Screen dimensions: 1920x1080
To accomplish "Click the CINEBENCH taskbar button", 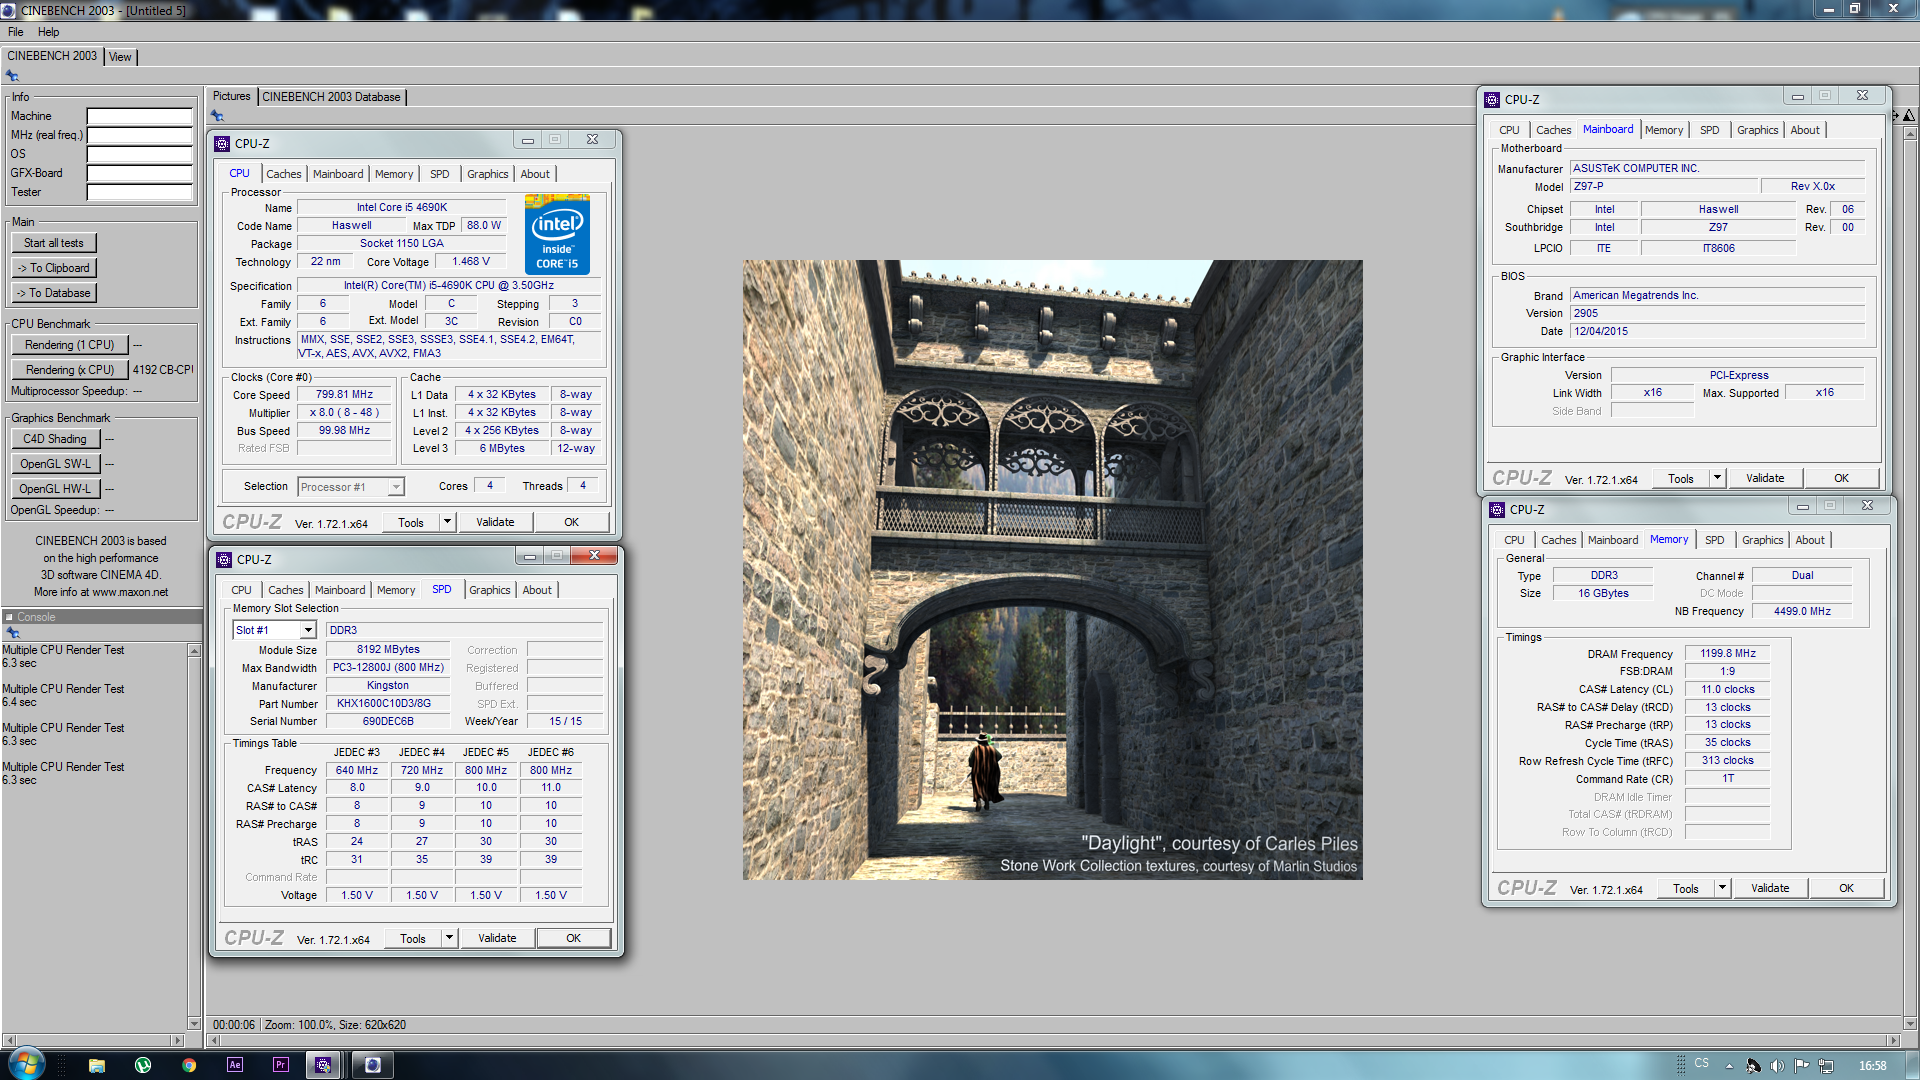I will pos(372,1065).
